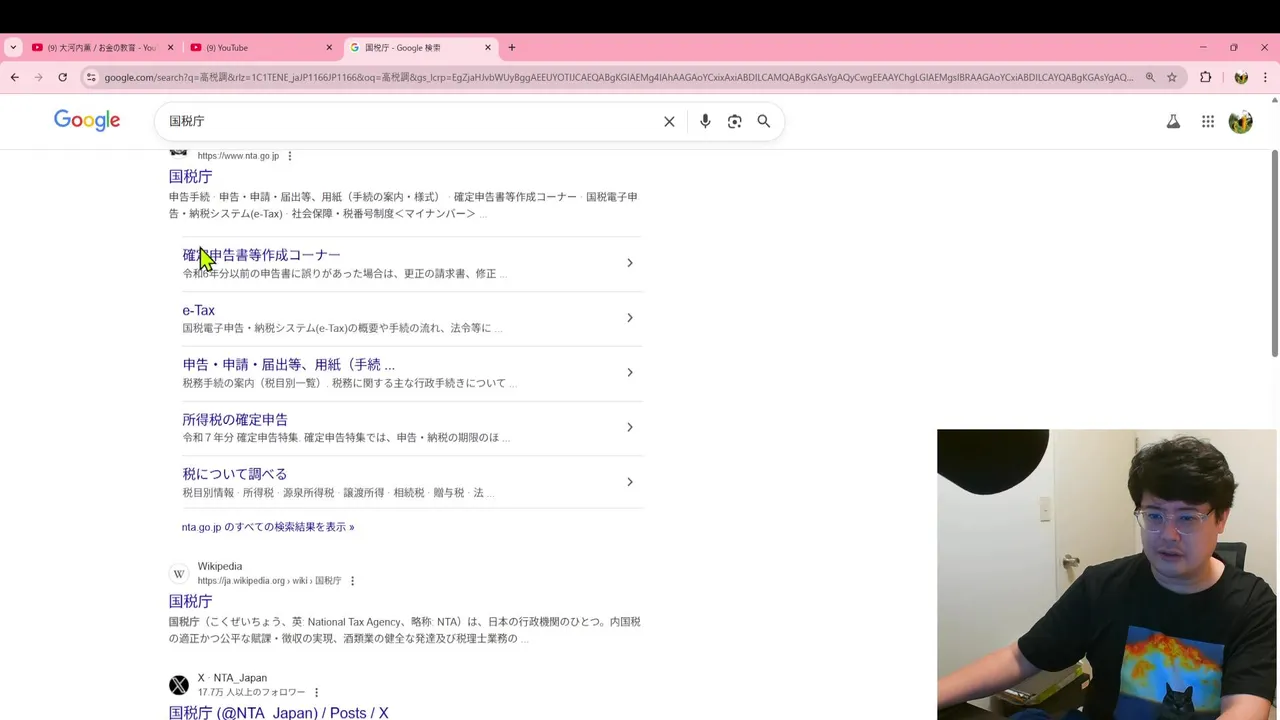Click the browser address bar URL

tap(618, 77)
